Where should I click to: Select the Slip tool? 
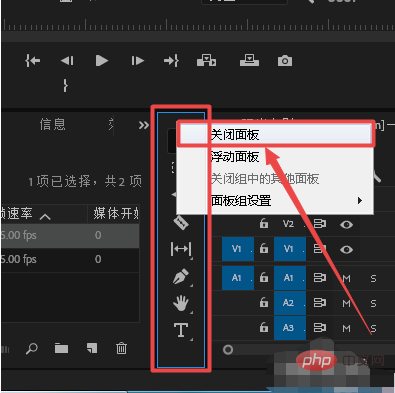click(x=181, y=249)
